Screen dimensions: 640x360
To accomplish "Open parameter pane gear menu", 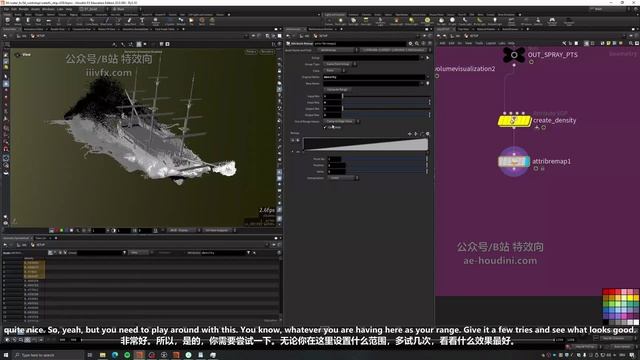I will click(410, 43).
